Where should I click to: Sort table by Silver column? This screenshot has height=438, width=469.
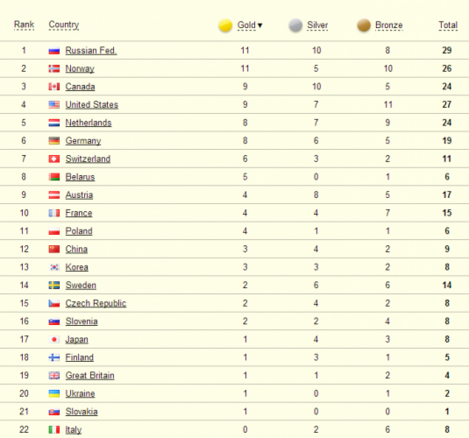coord(317,25)
